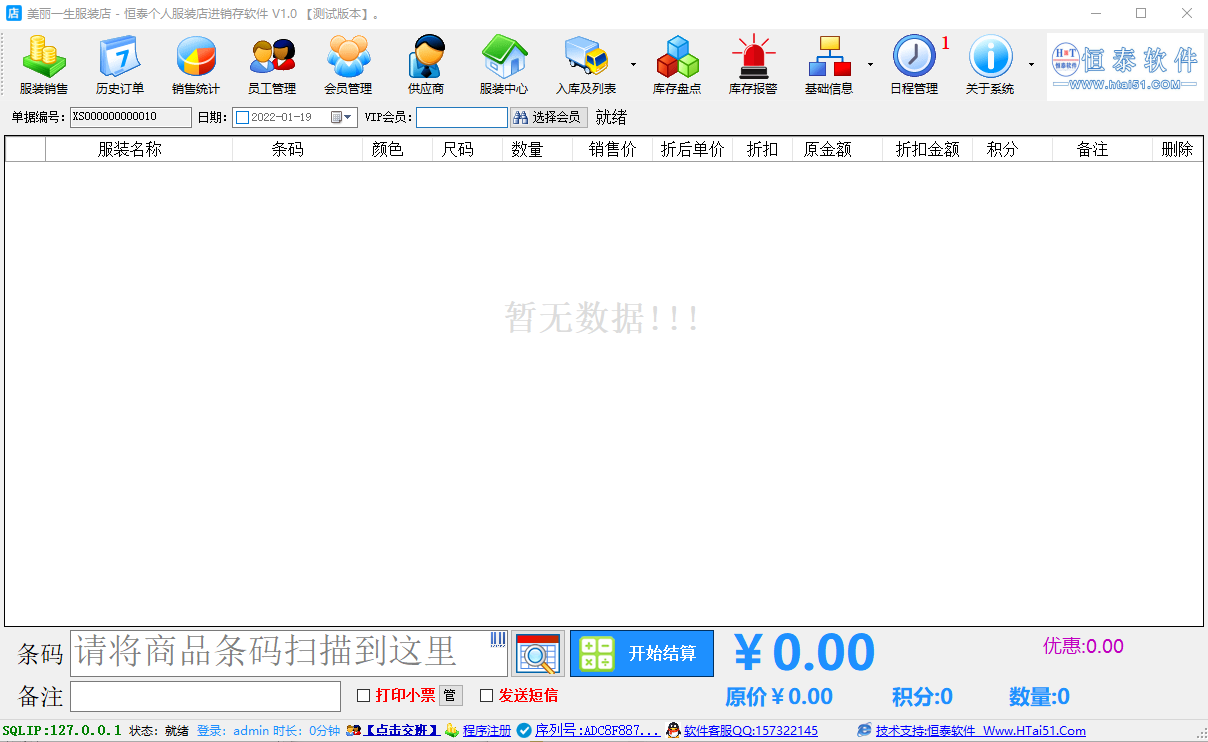
Task: Open 员工管理 staff management
Action: (272, 66)
